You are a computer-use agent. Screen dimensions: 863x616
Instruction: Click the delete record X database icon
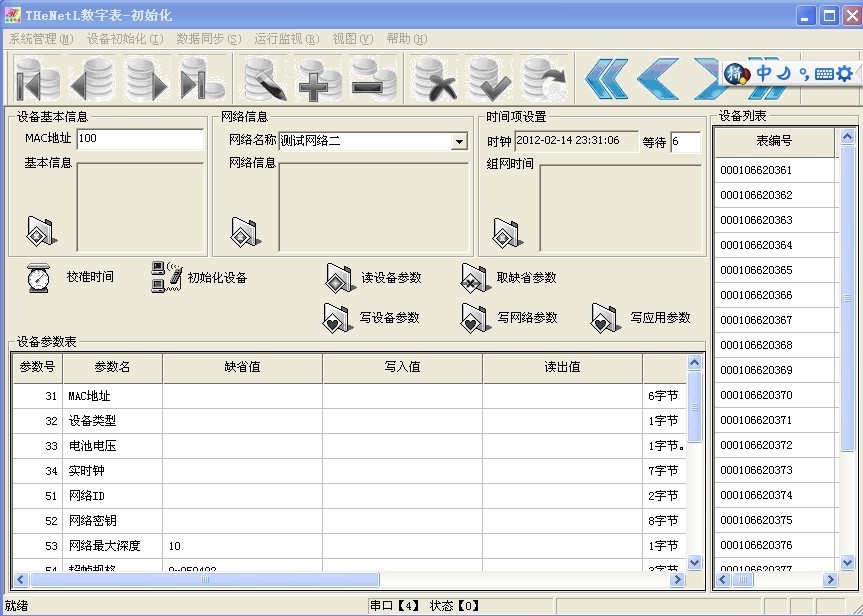click(x=435, y=79)
